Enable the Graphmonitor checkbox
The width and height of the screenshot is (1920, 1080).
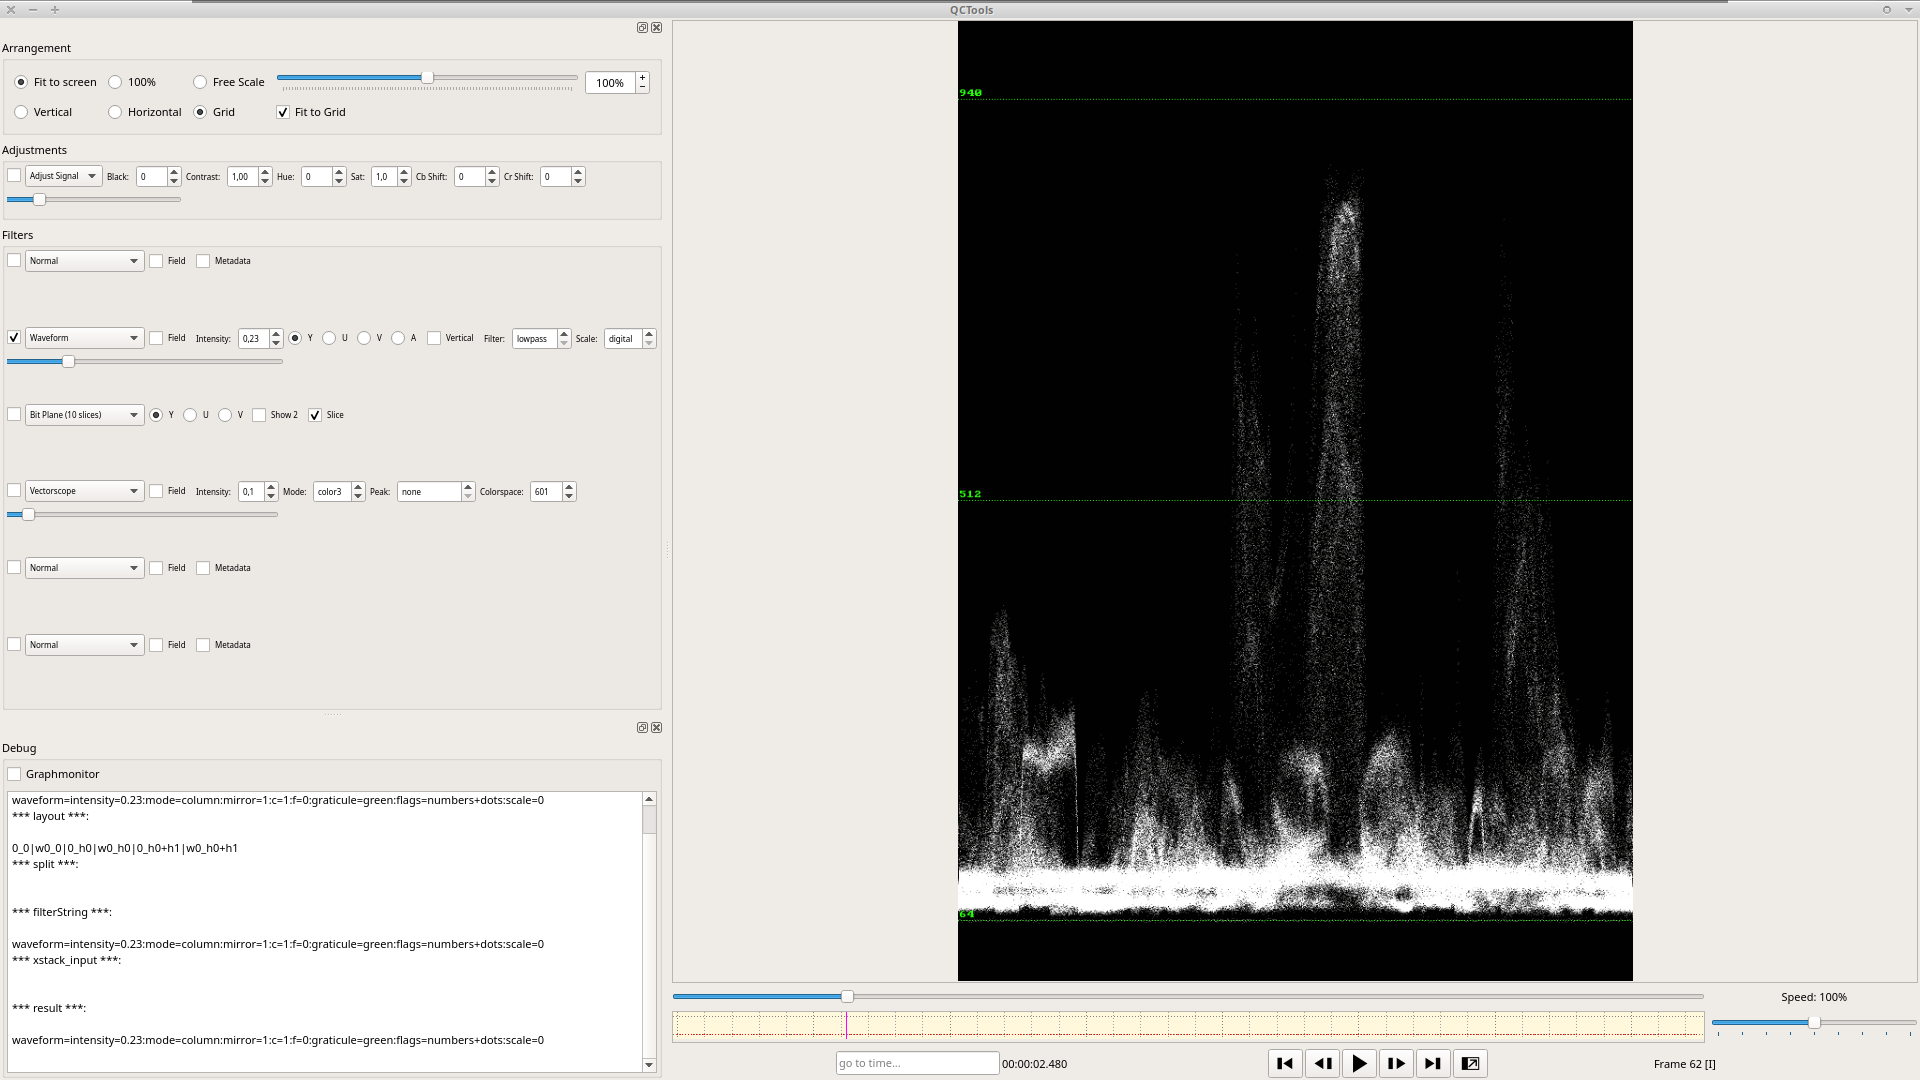click(15, 774)
